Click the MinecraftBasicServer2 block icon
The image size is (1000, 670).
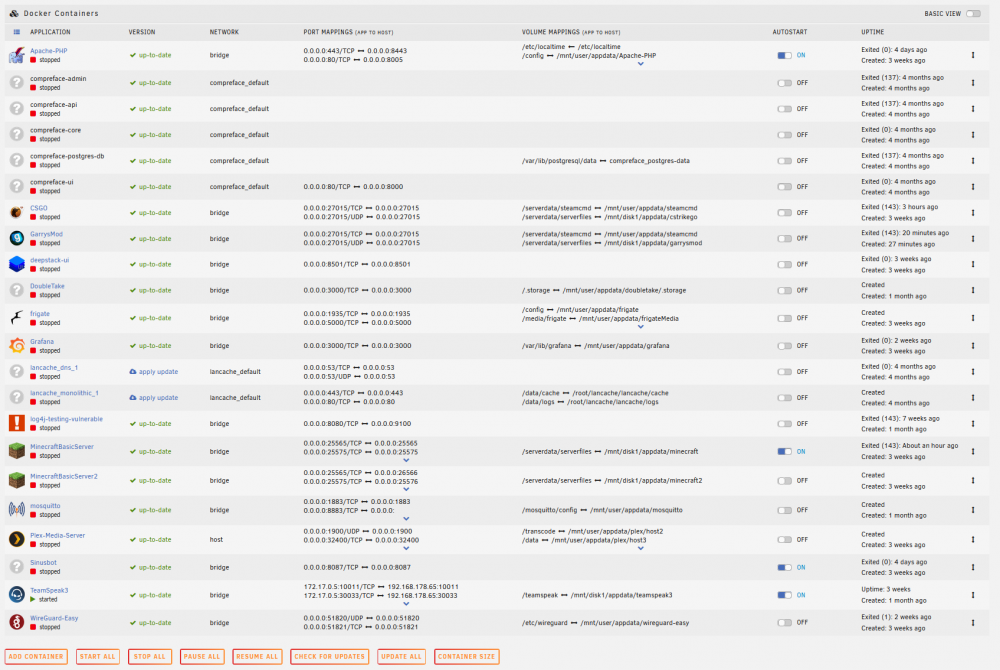pos(17,481)
